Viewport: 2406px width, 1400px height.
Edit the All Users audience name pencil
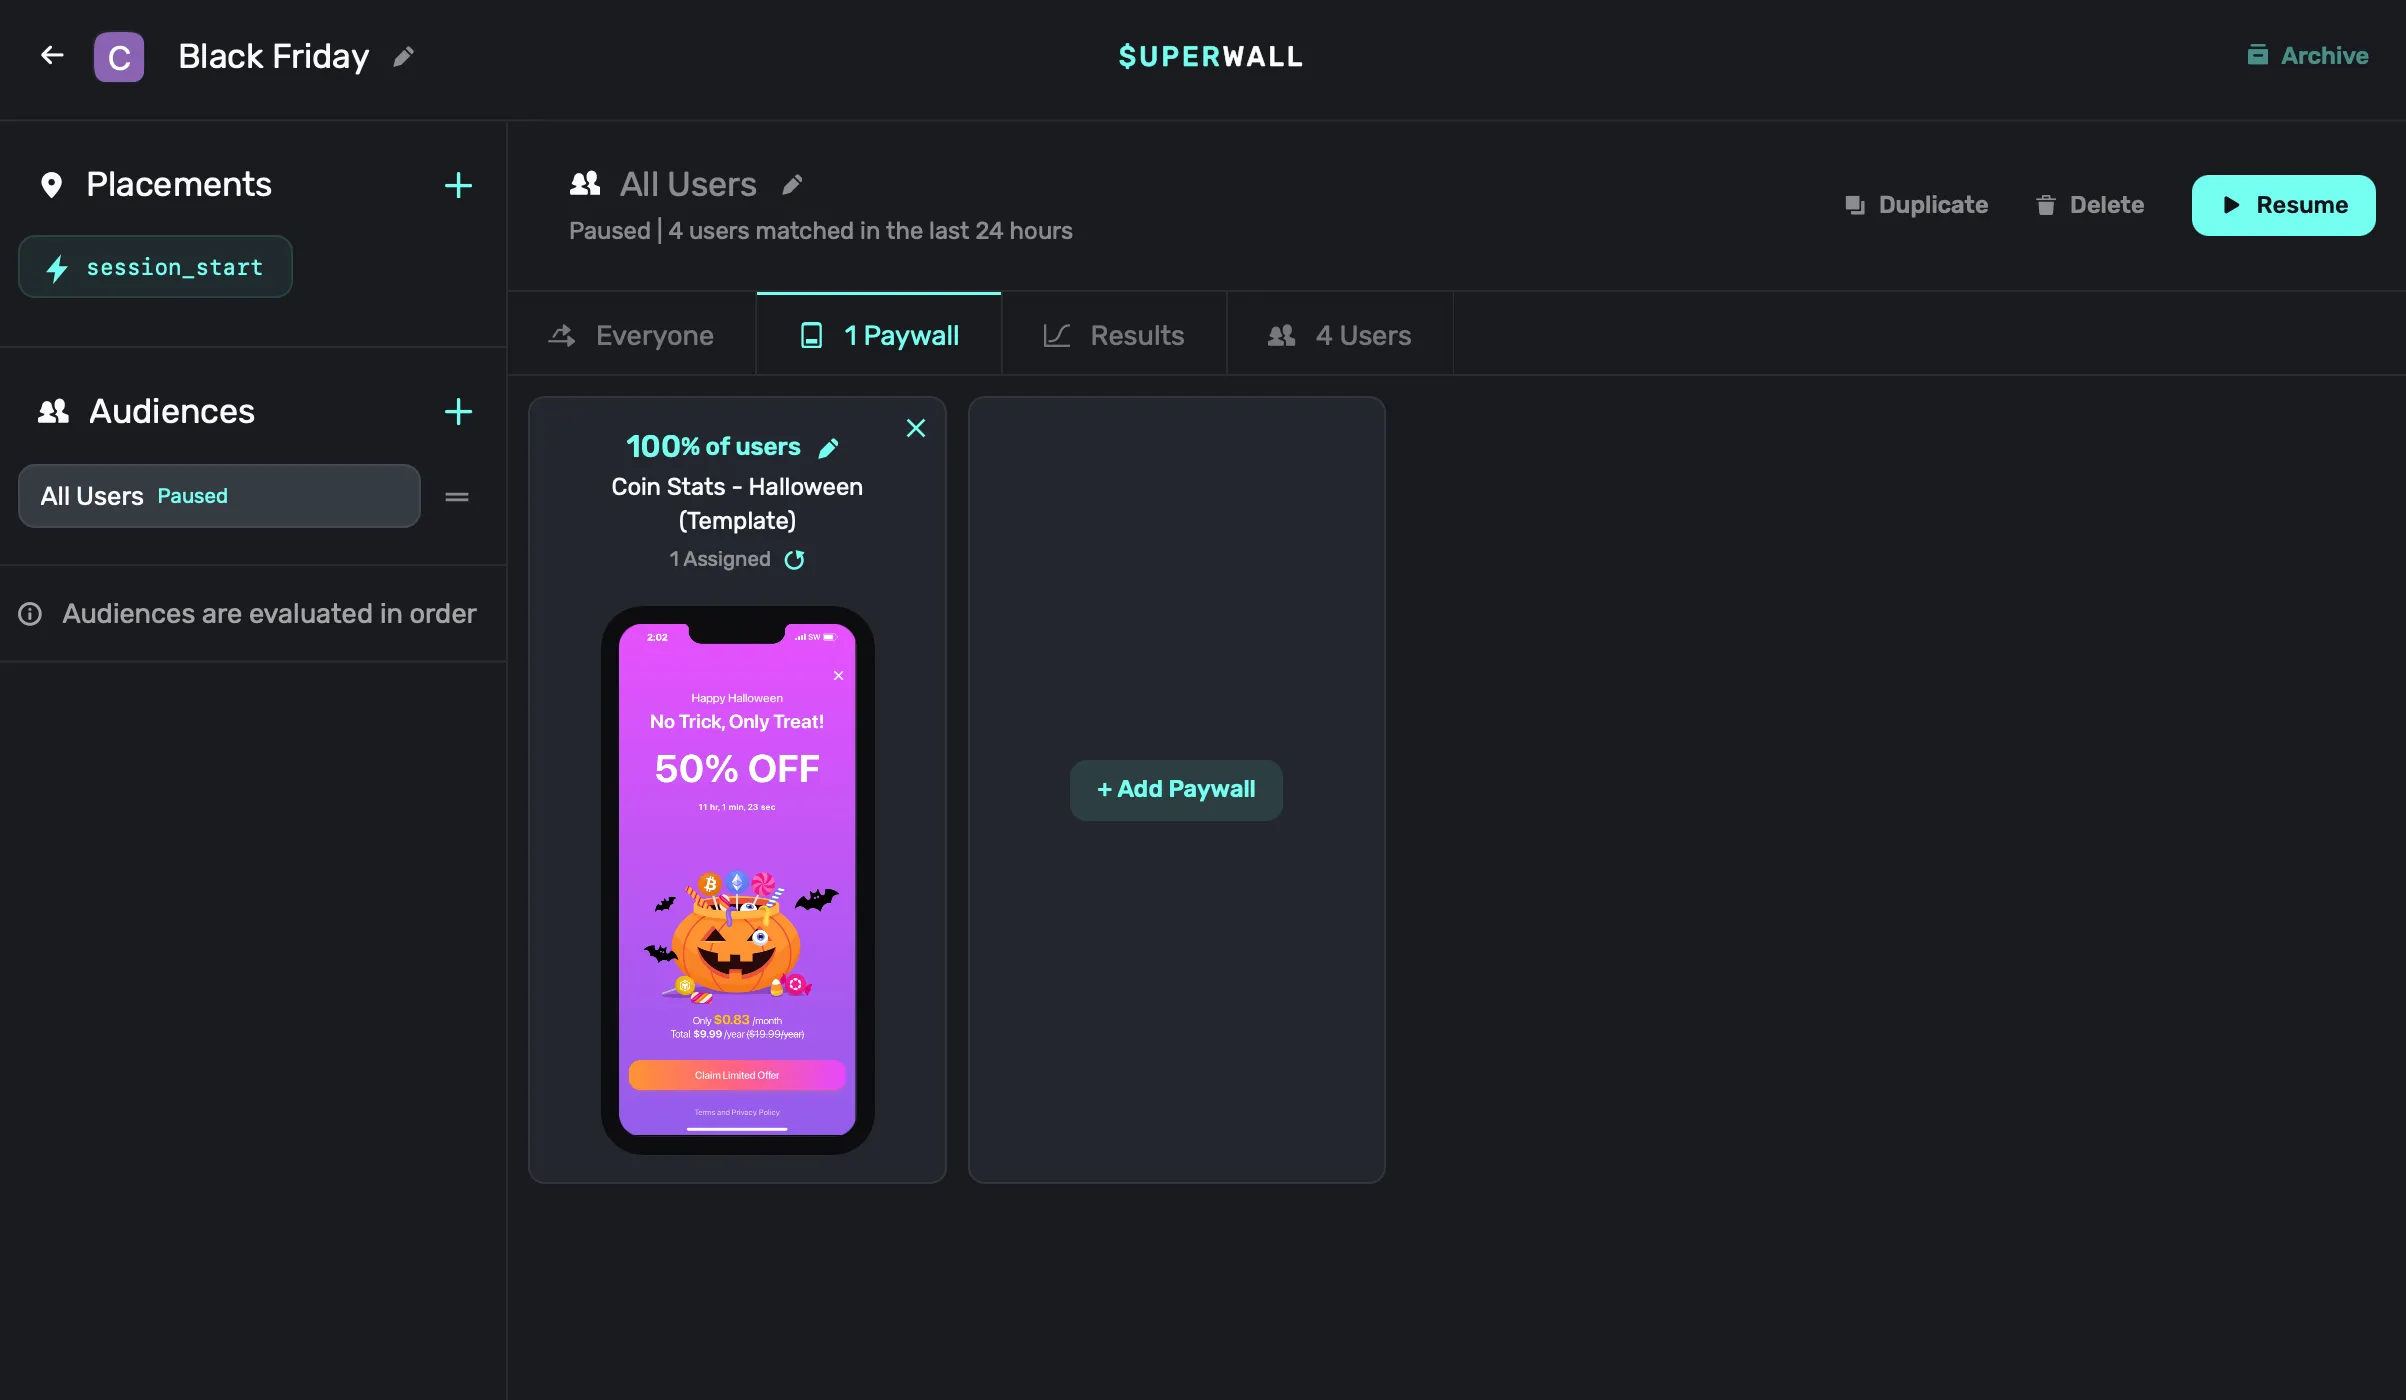pyautogui.click(x=792, y=184)
